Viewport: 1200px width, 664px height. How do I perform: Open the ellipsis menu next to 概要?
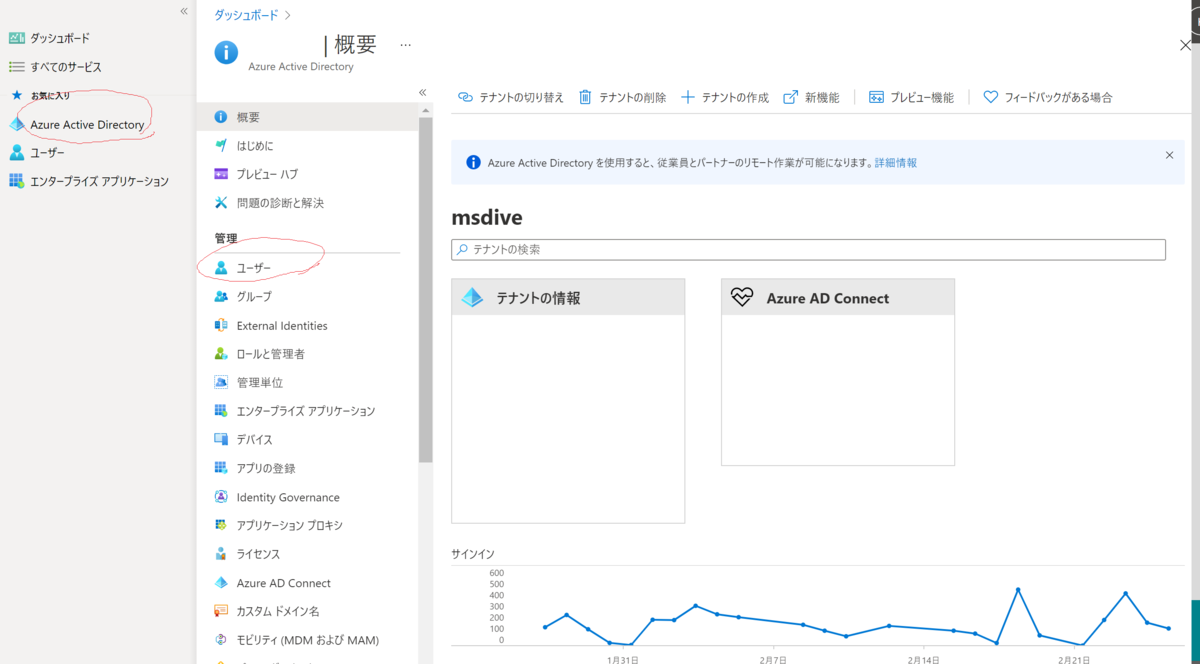click(405, 45)
